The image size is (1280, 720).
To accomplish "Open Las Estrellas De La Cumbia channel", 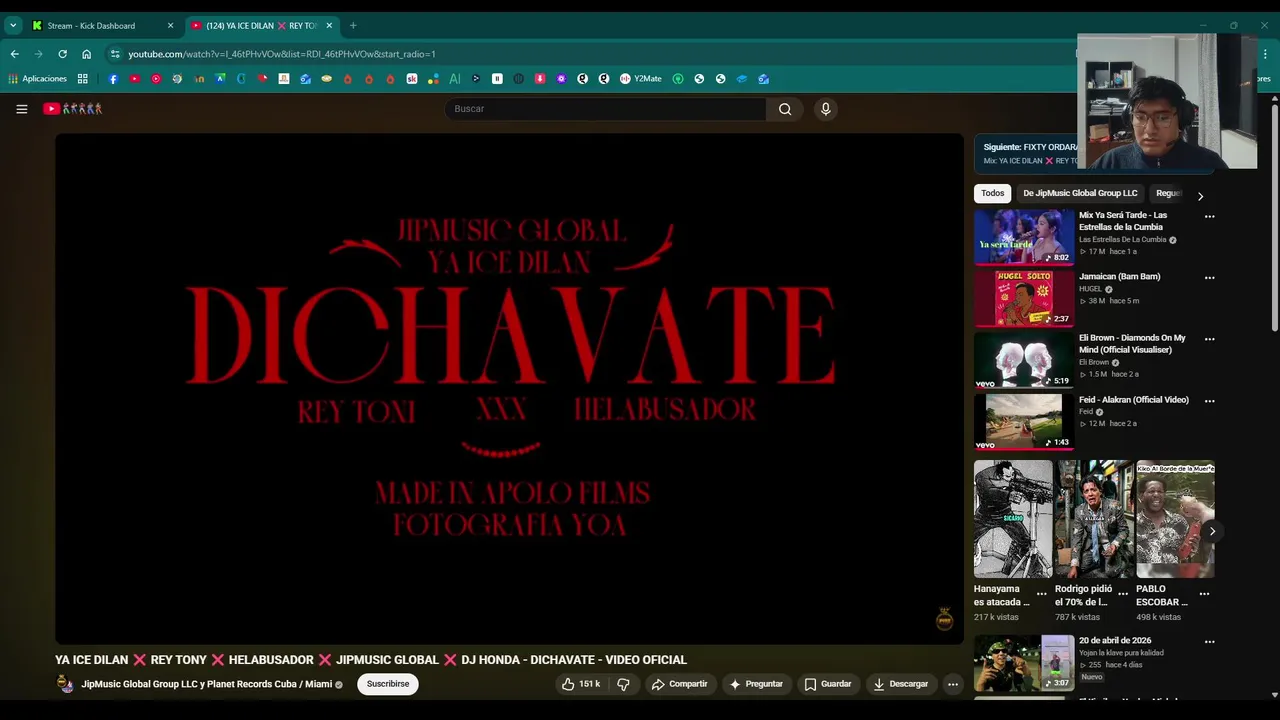I will (x=1122, y=240).
